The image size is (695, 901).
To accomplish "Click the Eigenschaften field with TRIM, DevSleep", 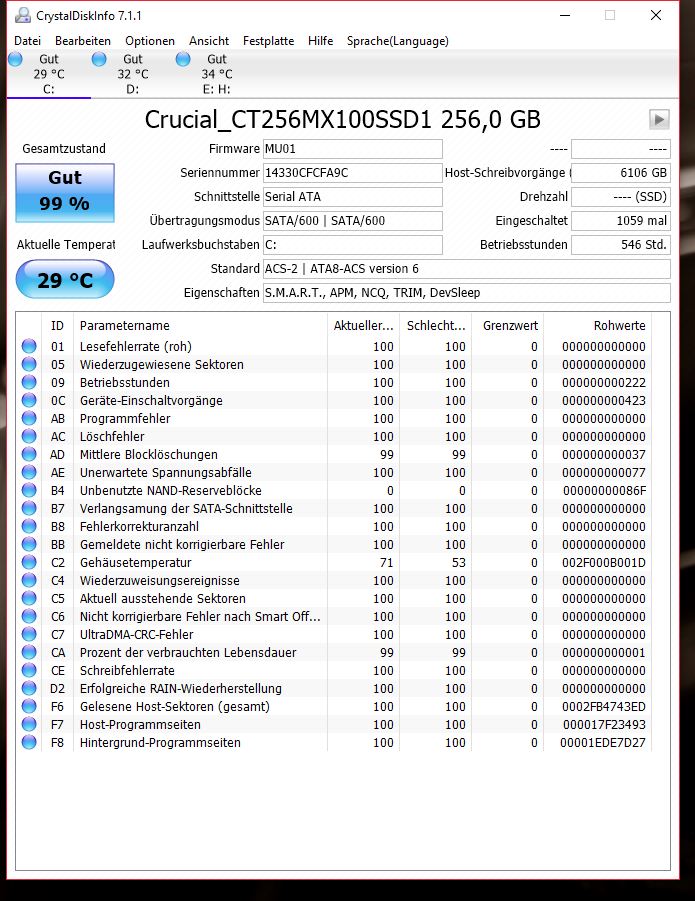I will click(x=466, y=292).
